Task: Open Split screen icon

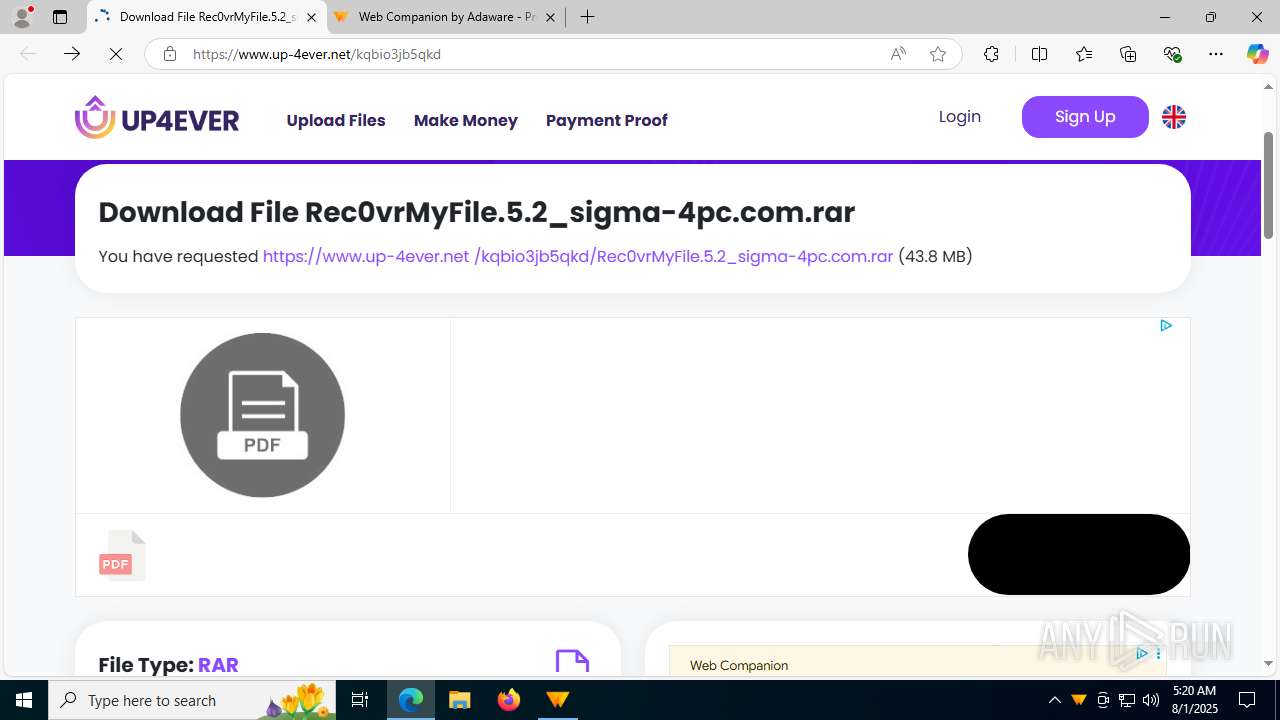Action: (1040, 54)
